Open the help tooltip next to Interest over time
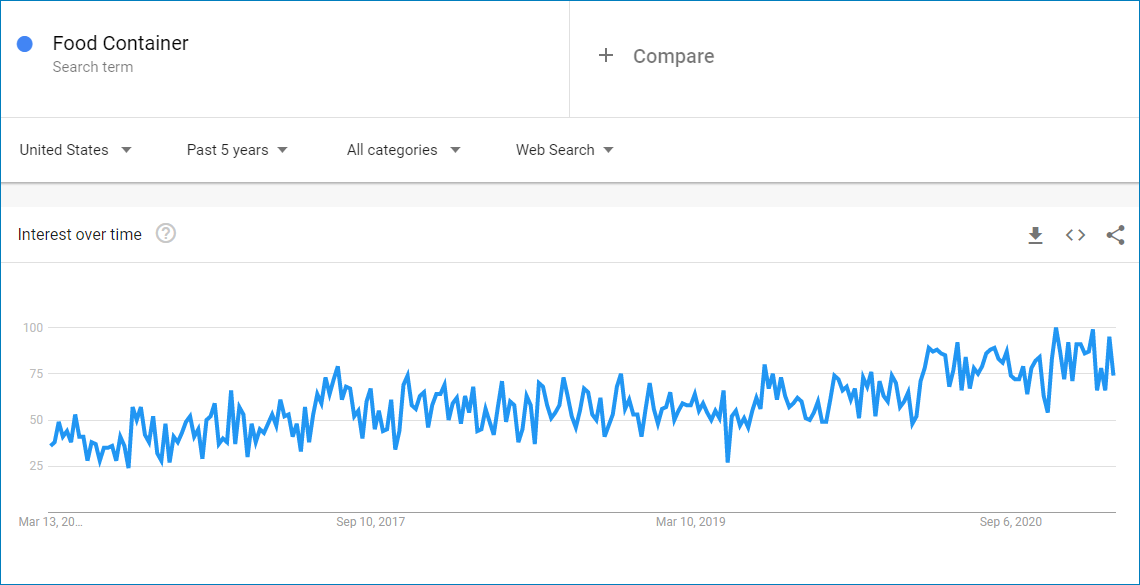The width and height of the screenshot is (1140, 585). coord(165,233)
